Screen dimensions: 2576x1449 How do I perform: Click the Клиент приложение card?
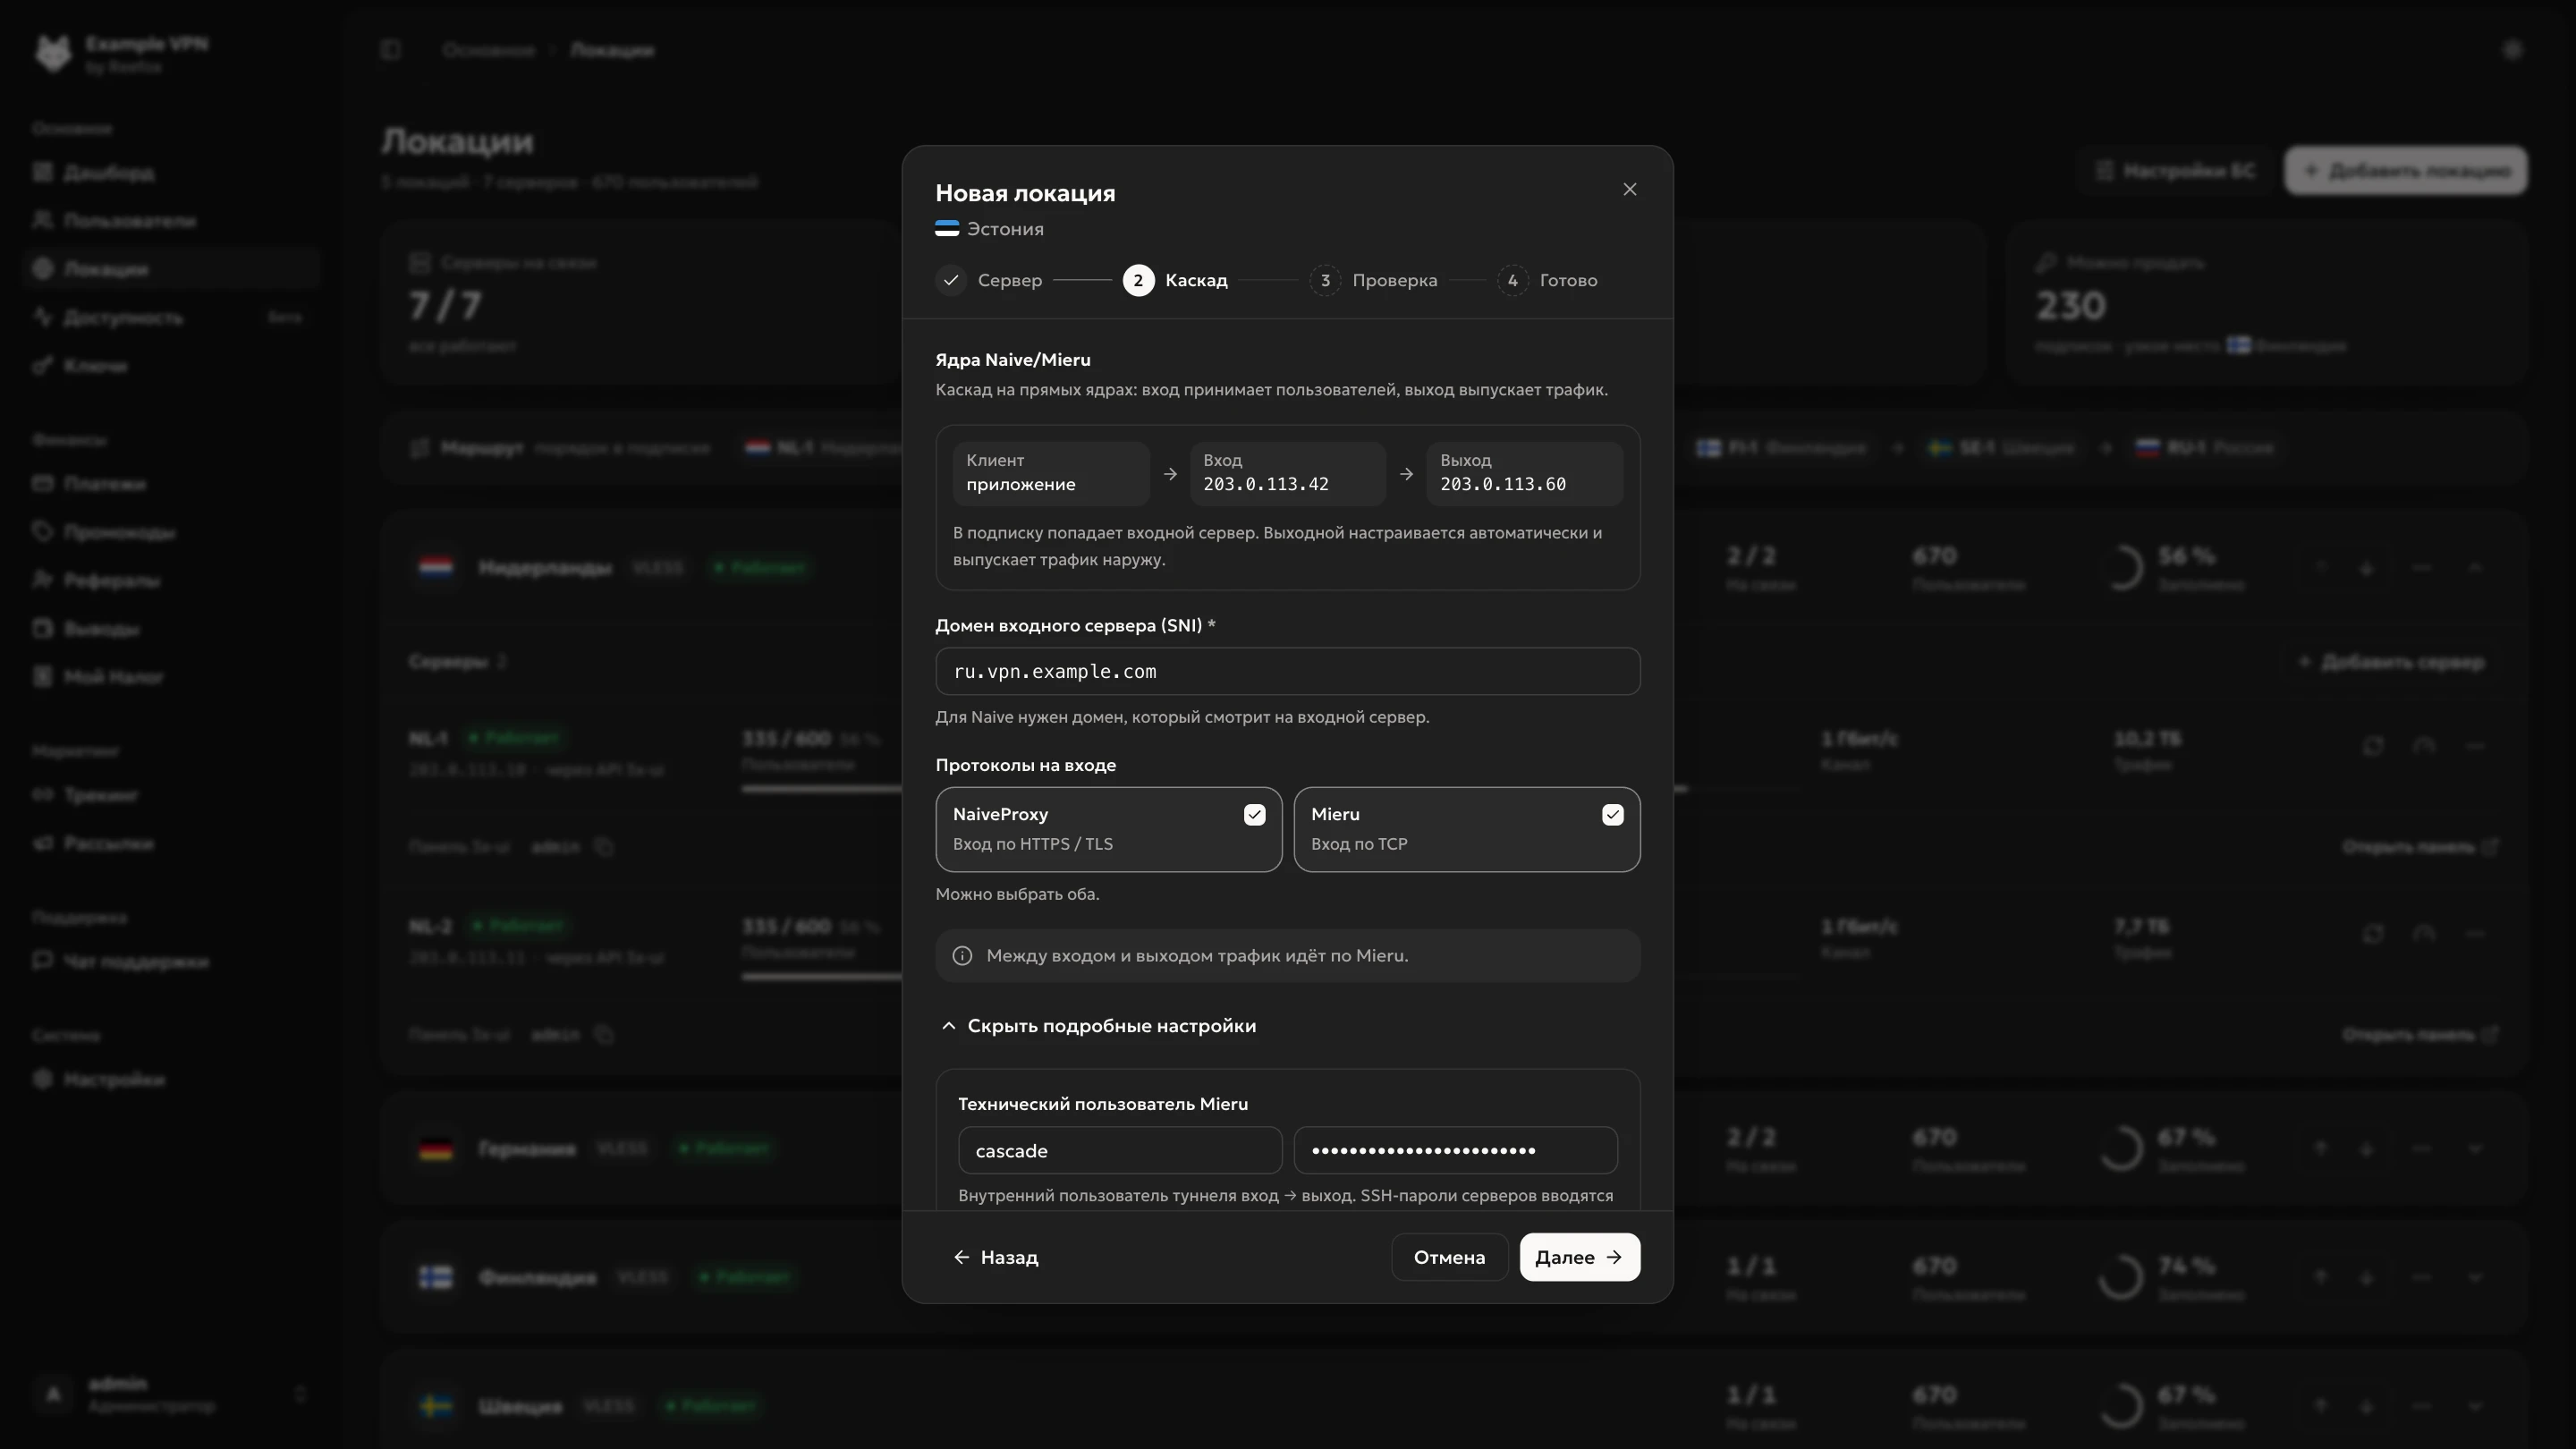[1050, 473]
